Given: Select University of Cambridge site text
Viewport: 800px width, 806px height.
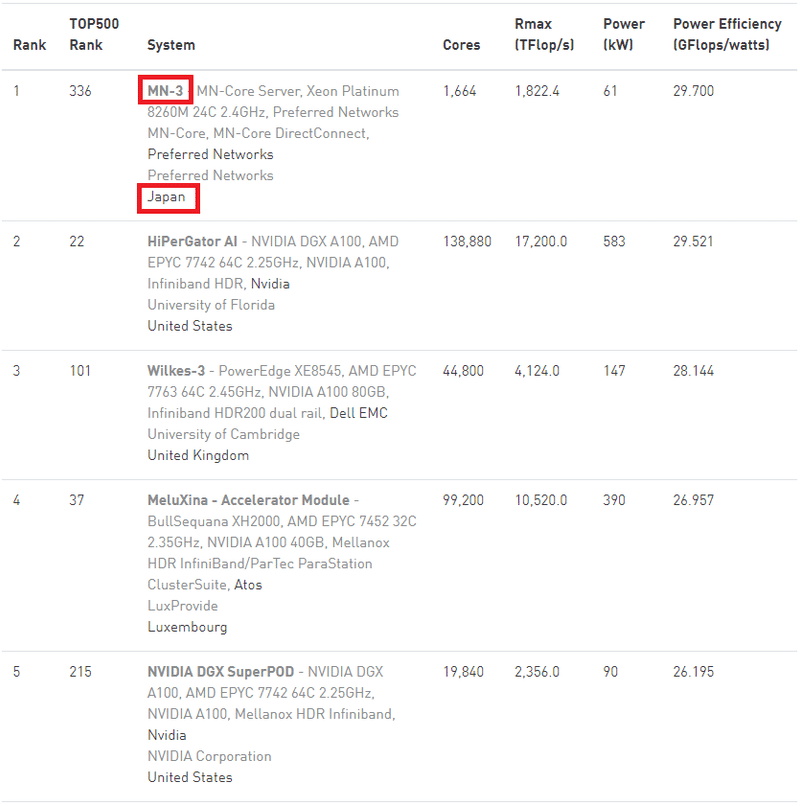Looking at the screenshot, I should [x=223, y=434].
